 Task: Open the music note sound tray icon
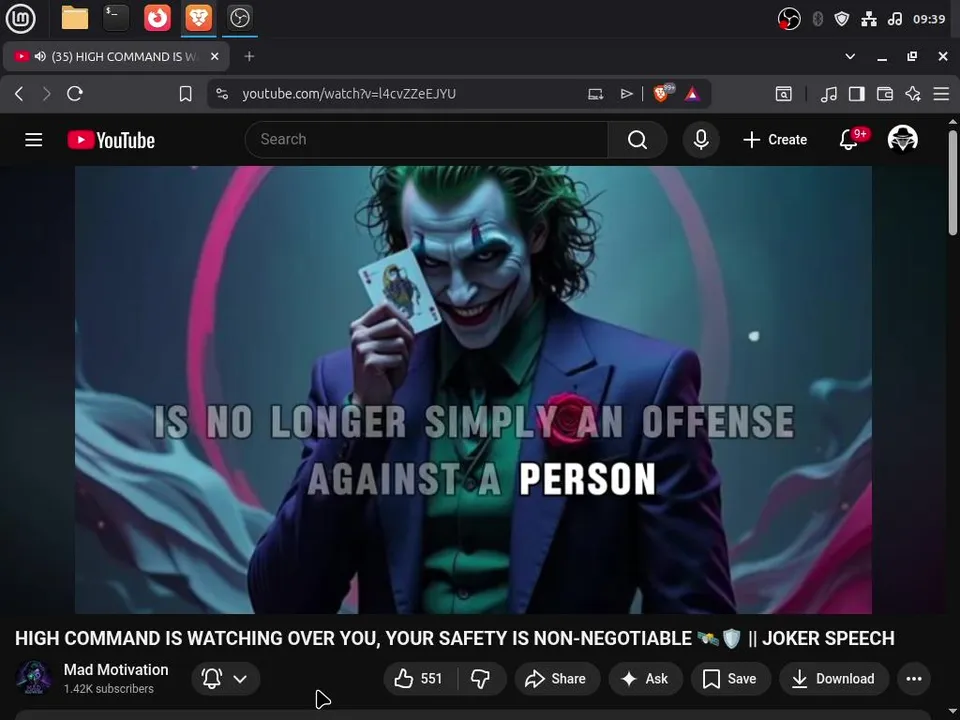pyautogui.click(x=895, y=19)
